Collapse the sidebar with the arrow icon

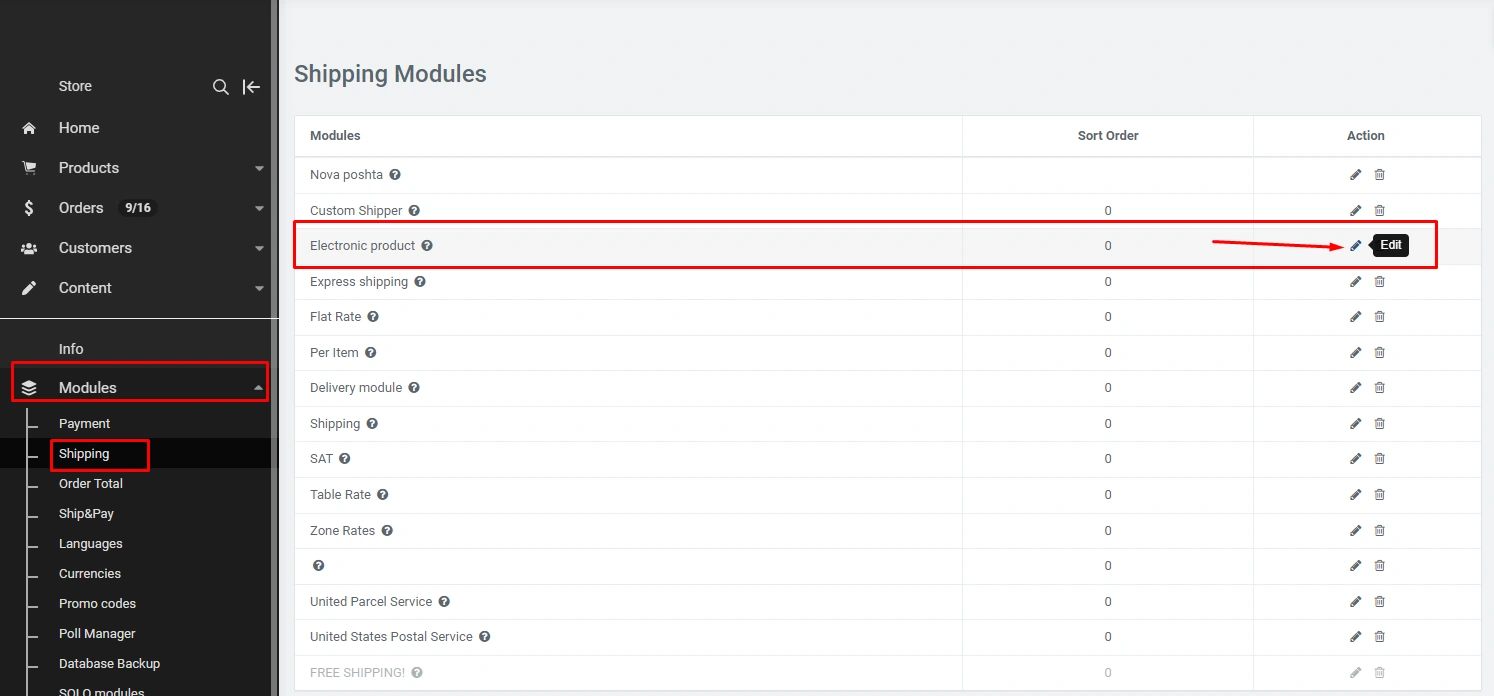coord(251,87)
